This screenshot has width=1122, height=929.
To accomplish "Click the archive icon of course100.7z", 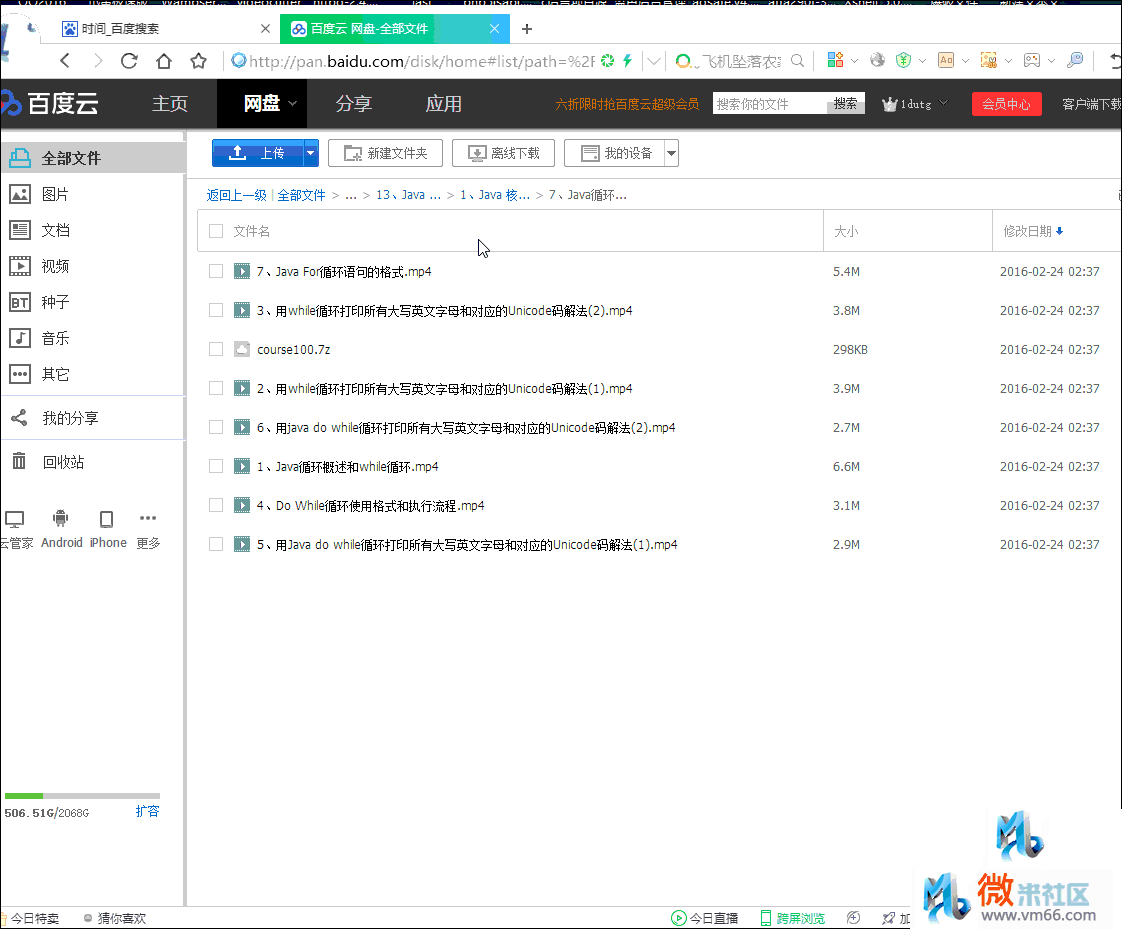I will (242, 349).
